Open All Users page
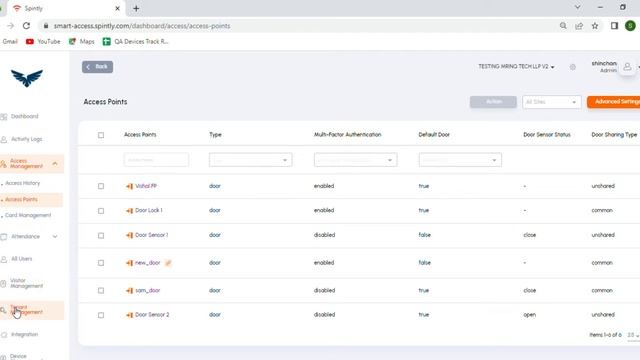This screenshot has height=360, width=640. tap(21, 259)
